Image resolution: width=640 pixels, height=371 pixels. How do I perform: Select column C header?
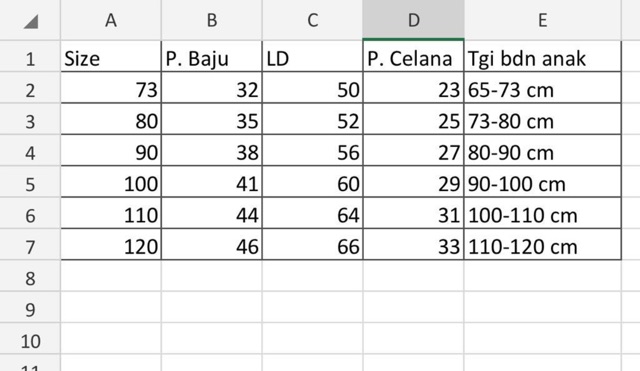coord(313,20)
